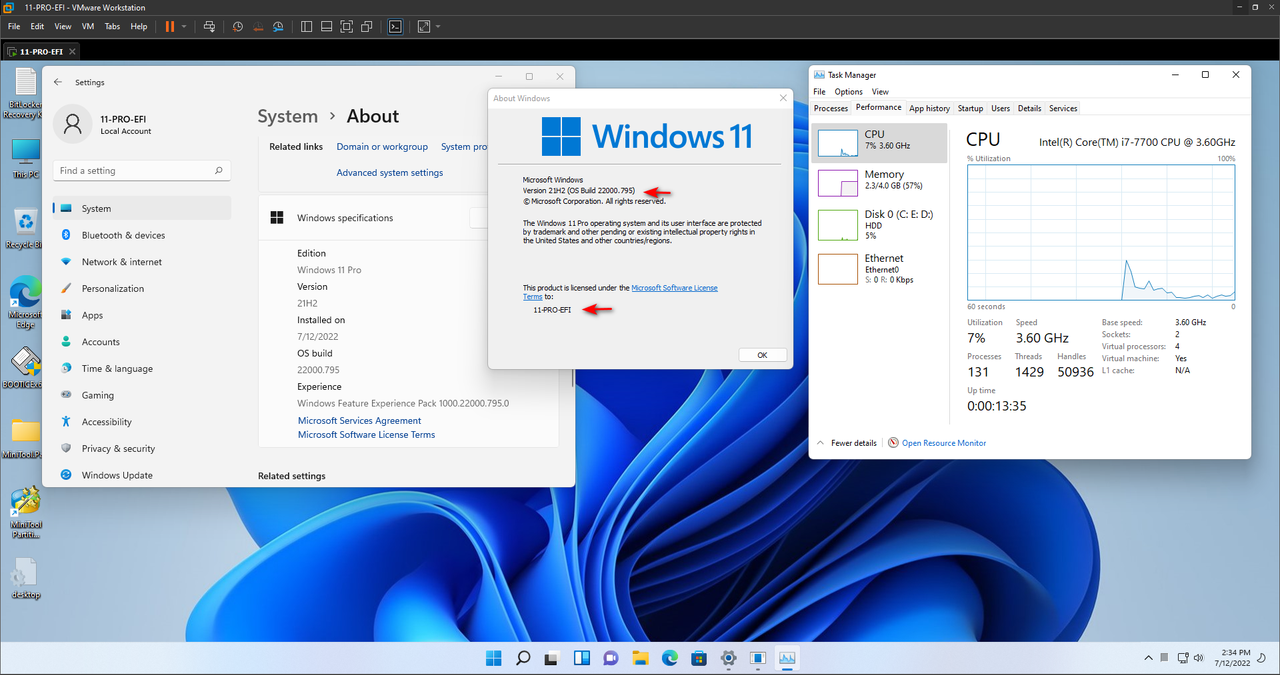This screenshot has height=675, width=1280.
Task: Open the Microsoft Services Agreement link
Action: (359, 421)
